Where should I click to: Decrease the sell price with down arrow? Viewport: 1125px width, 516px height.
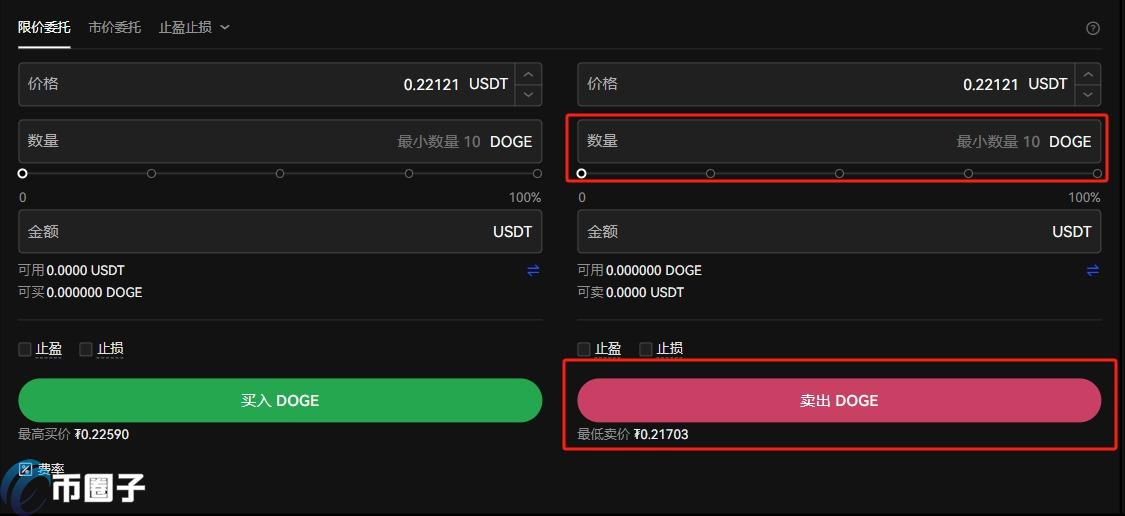click(x=1088, y=95)
